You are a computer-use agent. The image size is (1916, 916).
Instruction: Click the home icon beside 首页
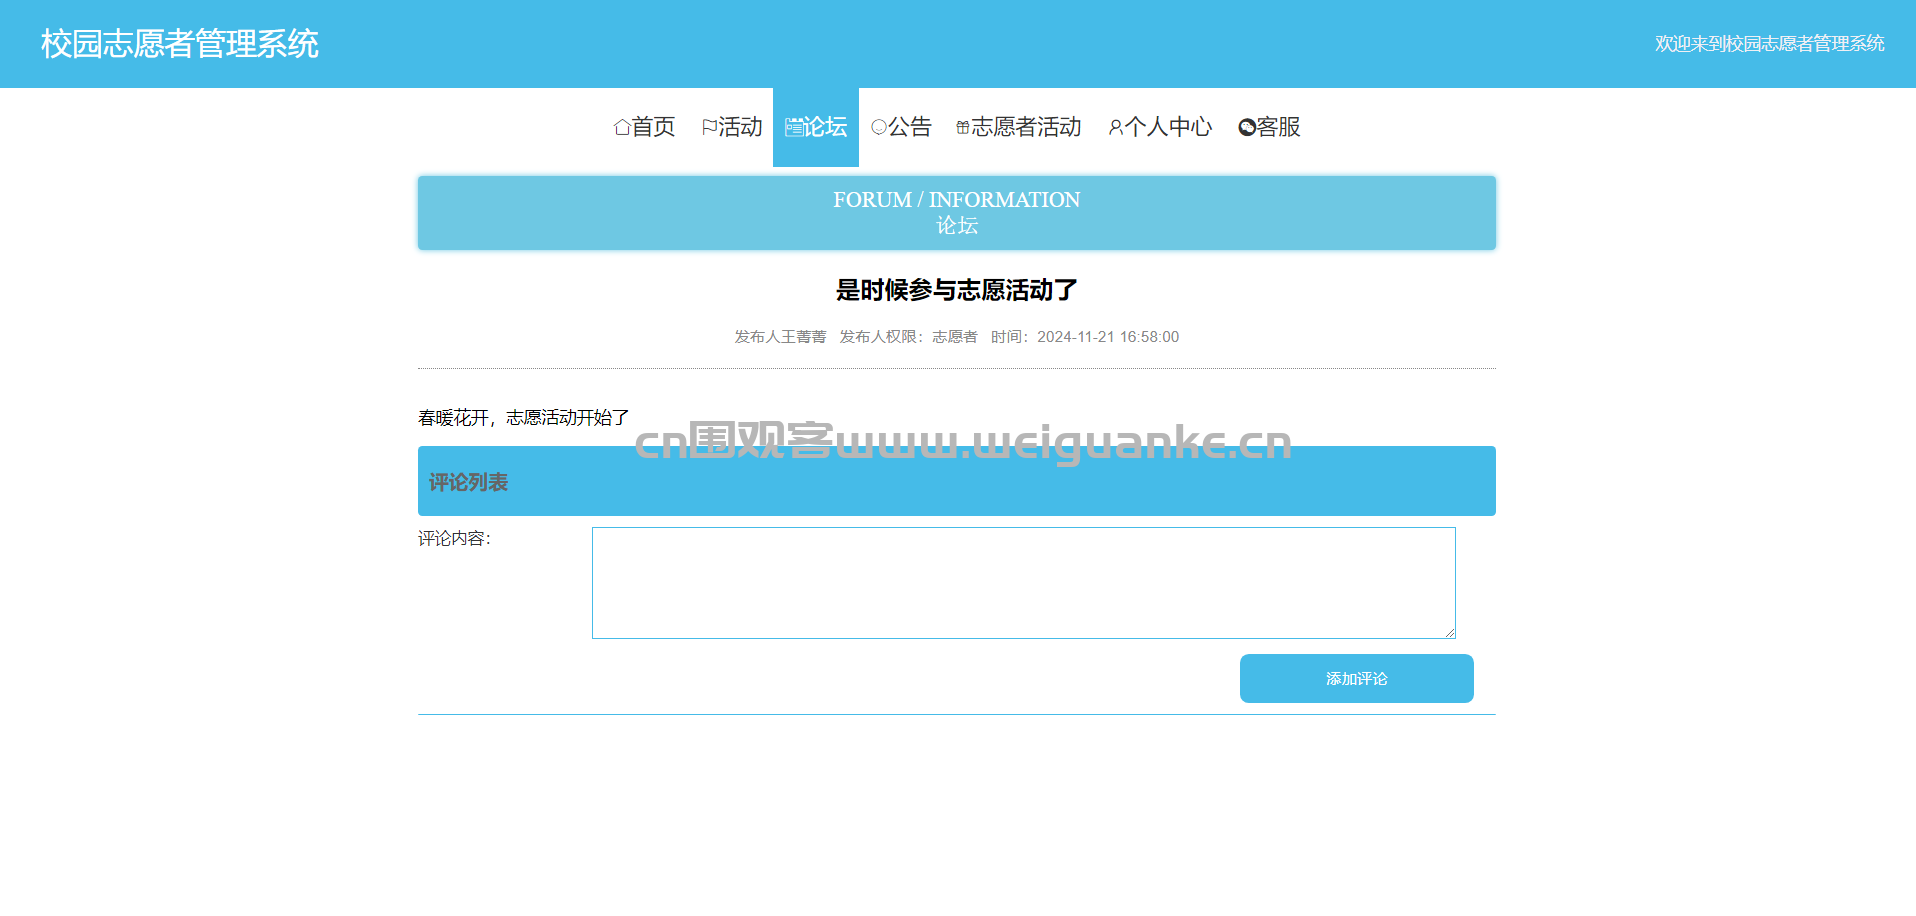point(622,127)
